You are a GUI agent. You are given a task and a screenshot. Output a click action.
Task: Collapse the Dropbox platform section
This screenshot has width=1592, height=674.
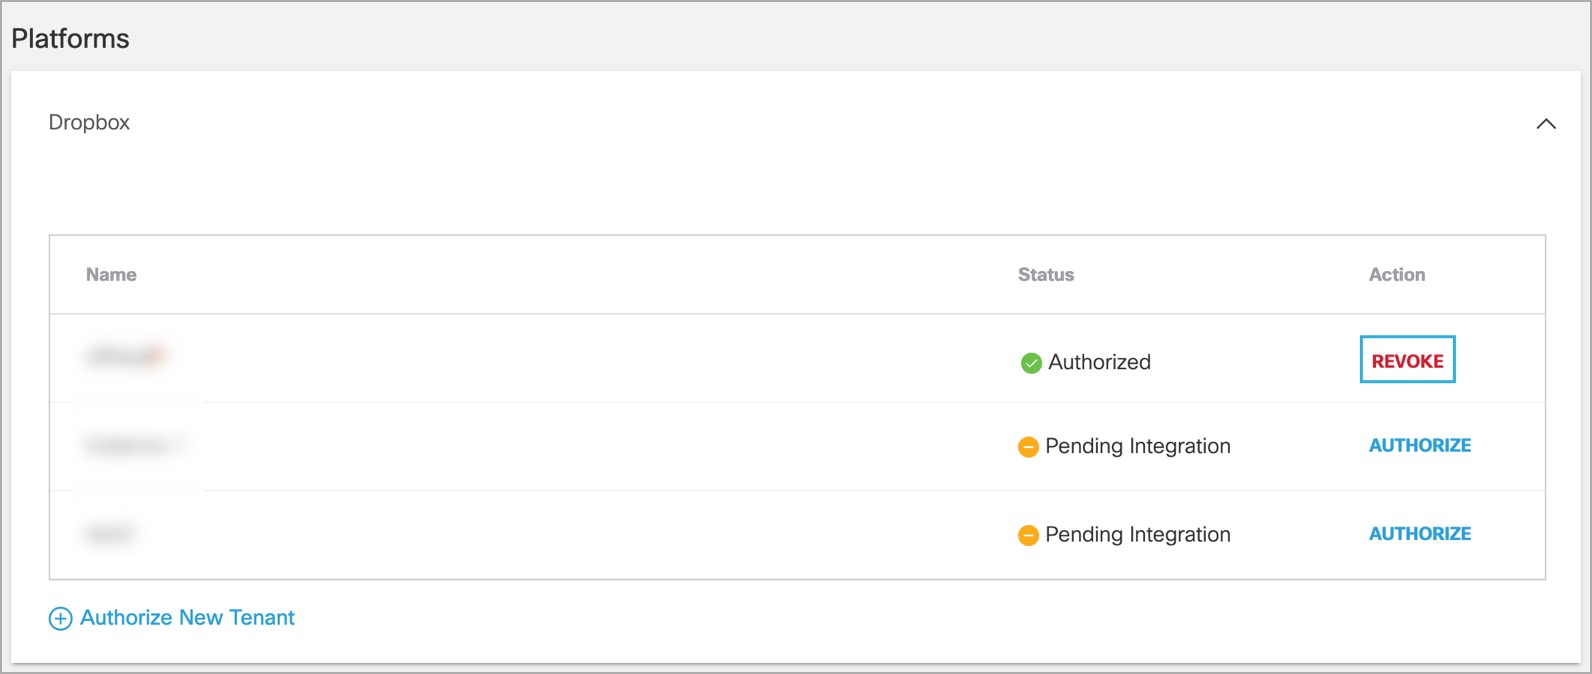1546,124
